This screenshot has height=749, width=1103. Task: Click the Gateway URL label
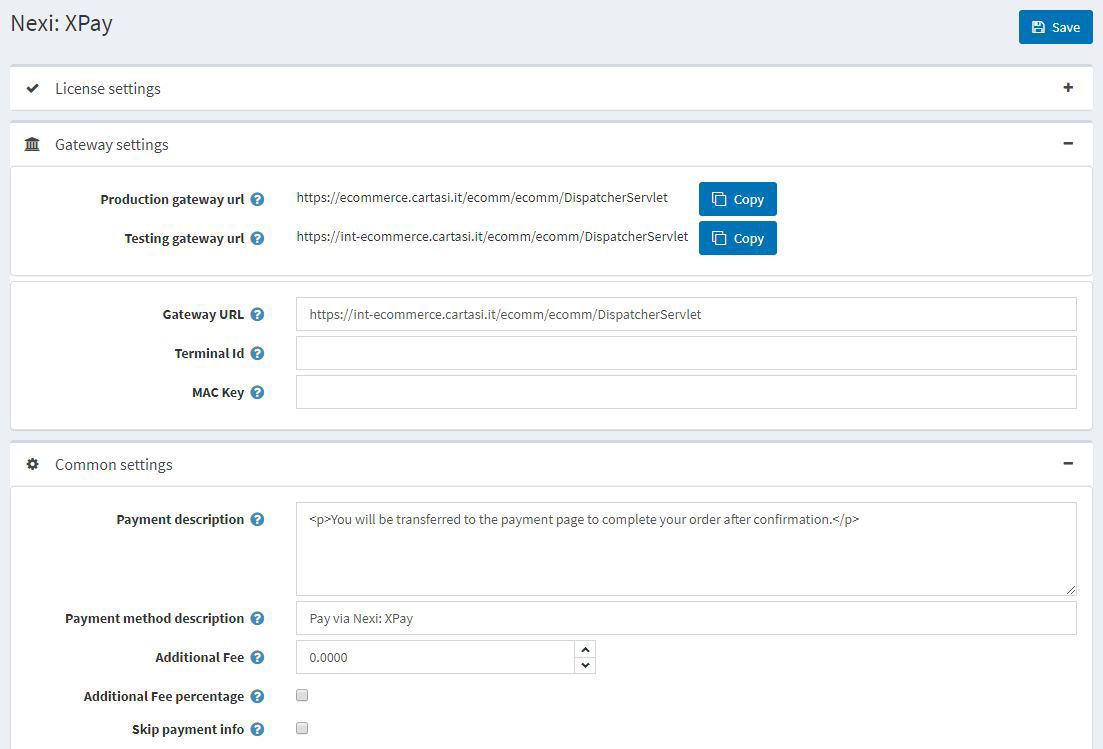(x=203, y=314)
